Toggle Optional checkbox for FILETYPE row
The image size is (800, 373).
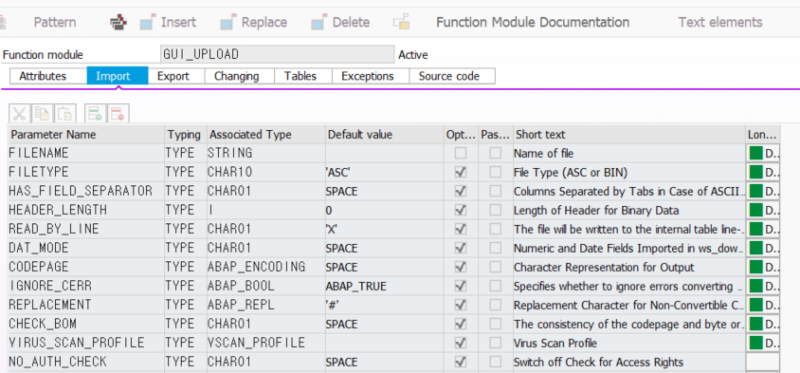click(x=461, y=172)
